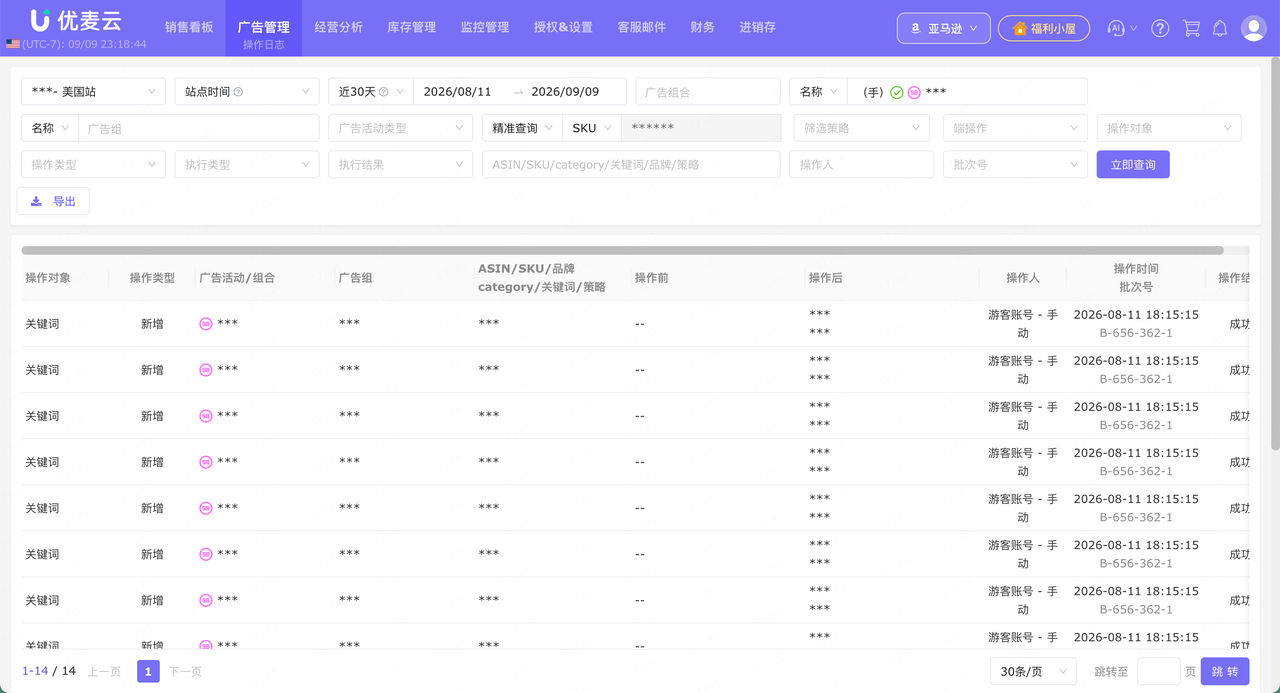This screenshot has height=693, width=1280.
Task: Click the 操作人 input field
Action: [x=861, y=164]
